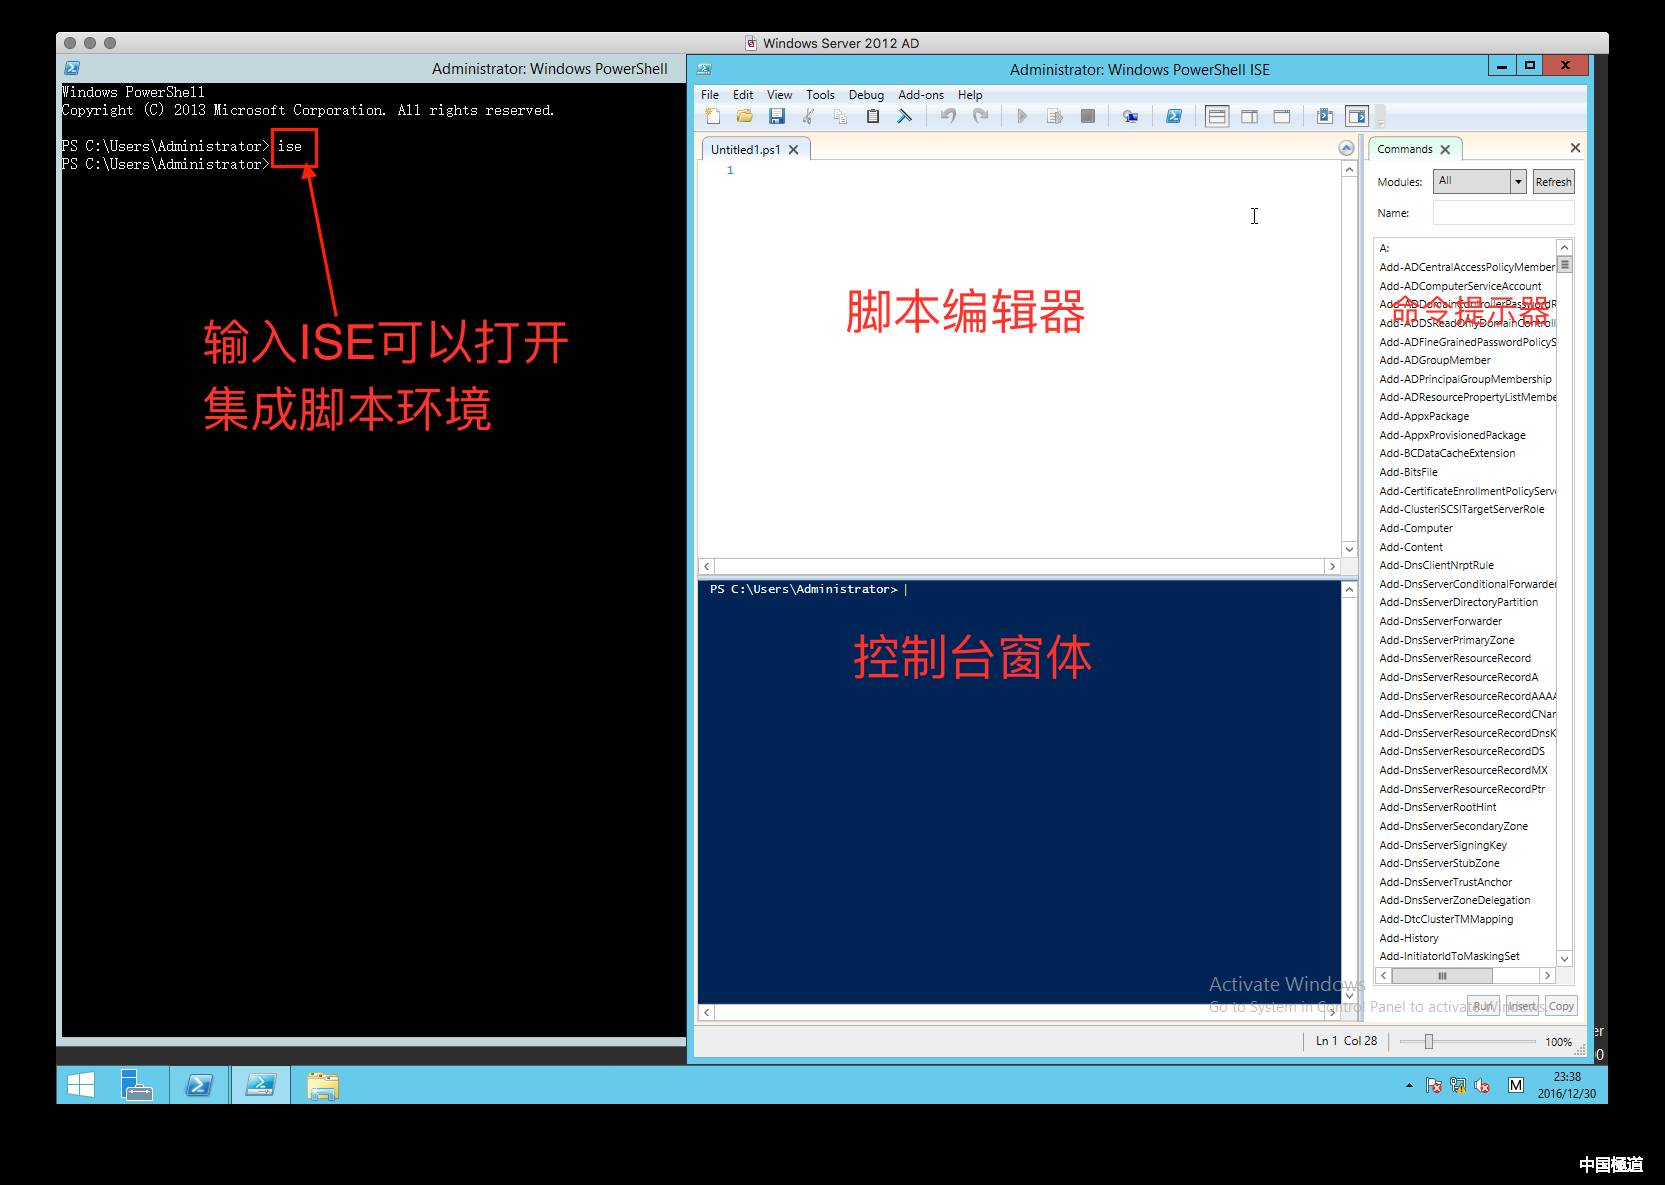Screen dimensions: 1665x1185
Task: Undo the last edit in ISE
Action: (x=948, y=116)
